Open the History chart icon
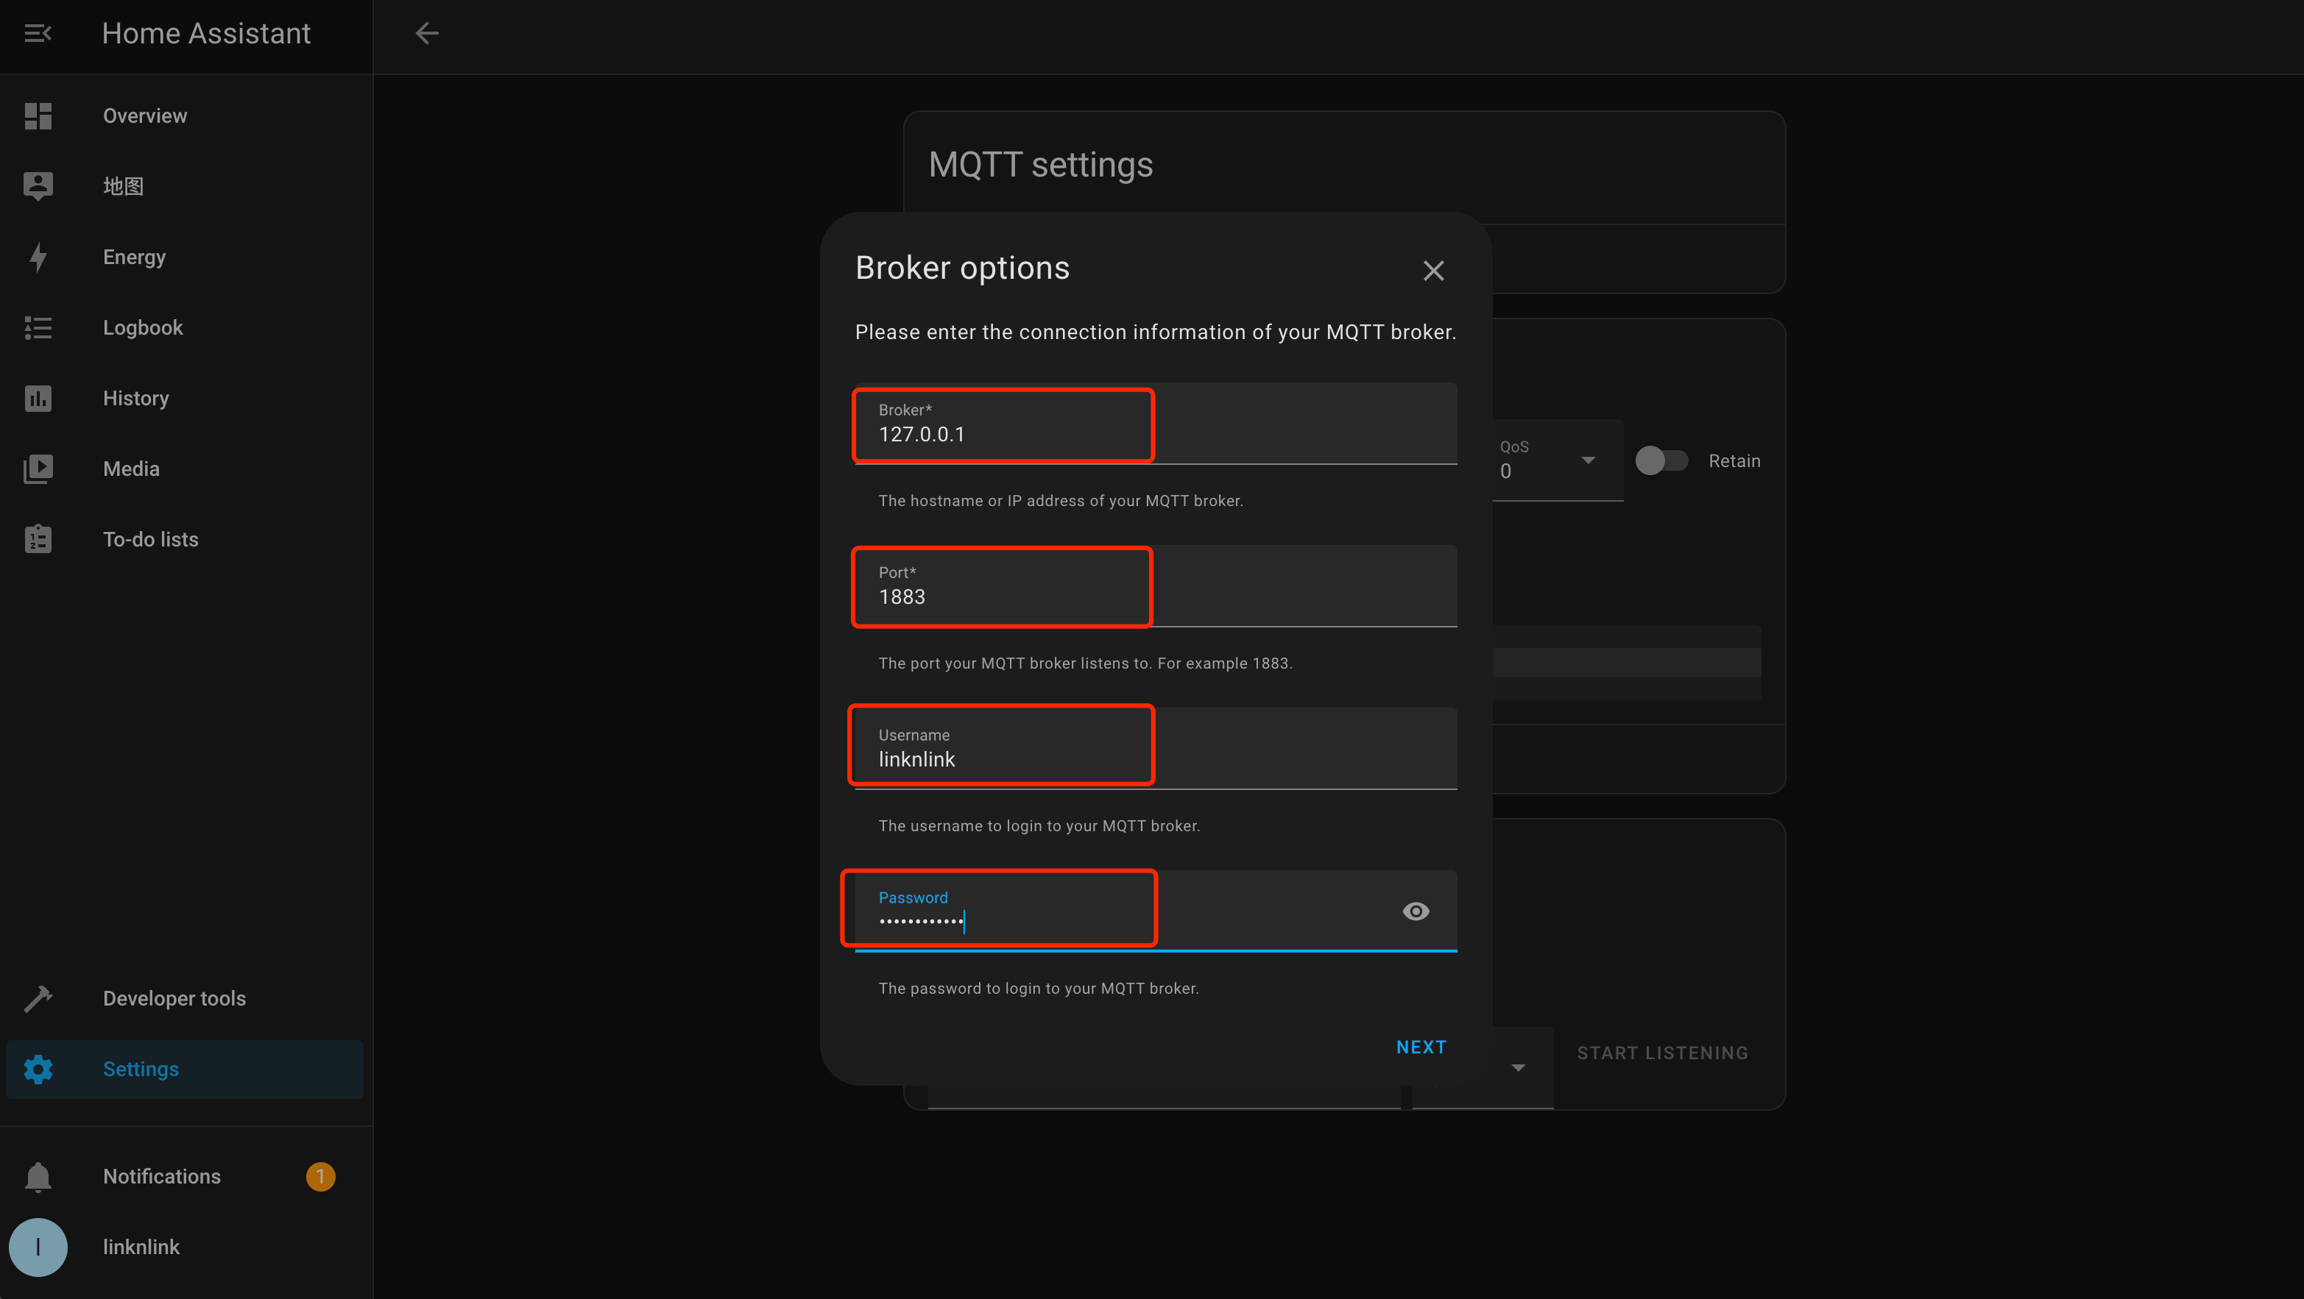Screen dimensions: 2304x1299 point(38,398)
